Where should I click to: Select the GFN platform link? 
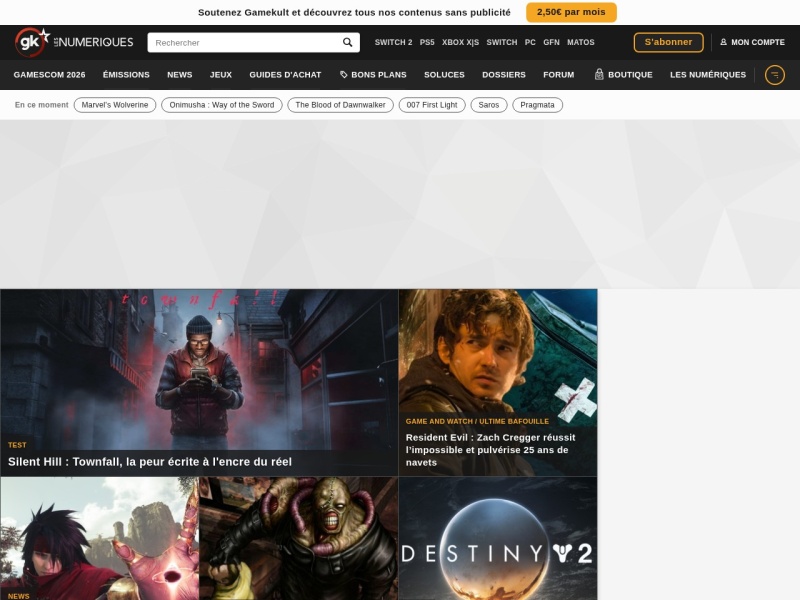pos(551,42)
